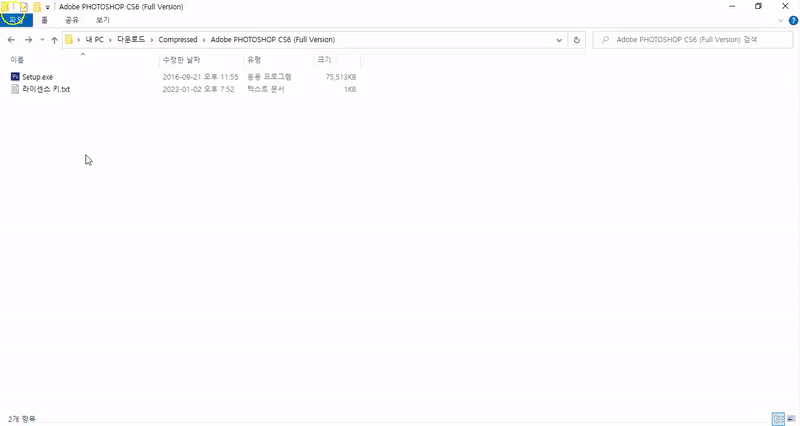Select the Setup.exe file
The width and height of the screenshot is (800, 426).
click(x=37, y=77)
